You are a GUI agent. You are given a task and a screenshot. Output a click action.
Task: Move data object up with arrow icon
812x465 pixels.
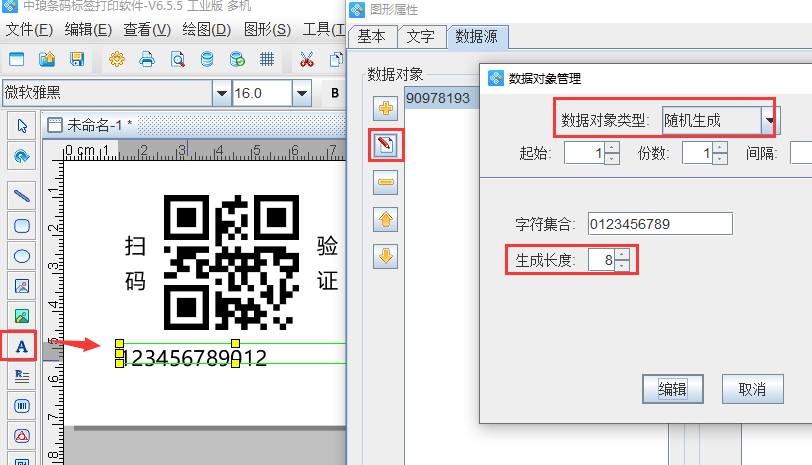[386, 219]
